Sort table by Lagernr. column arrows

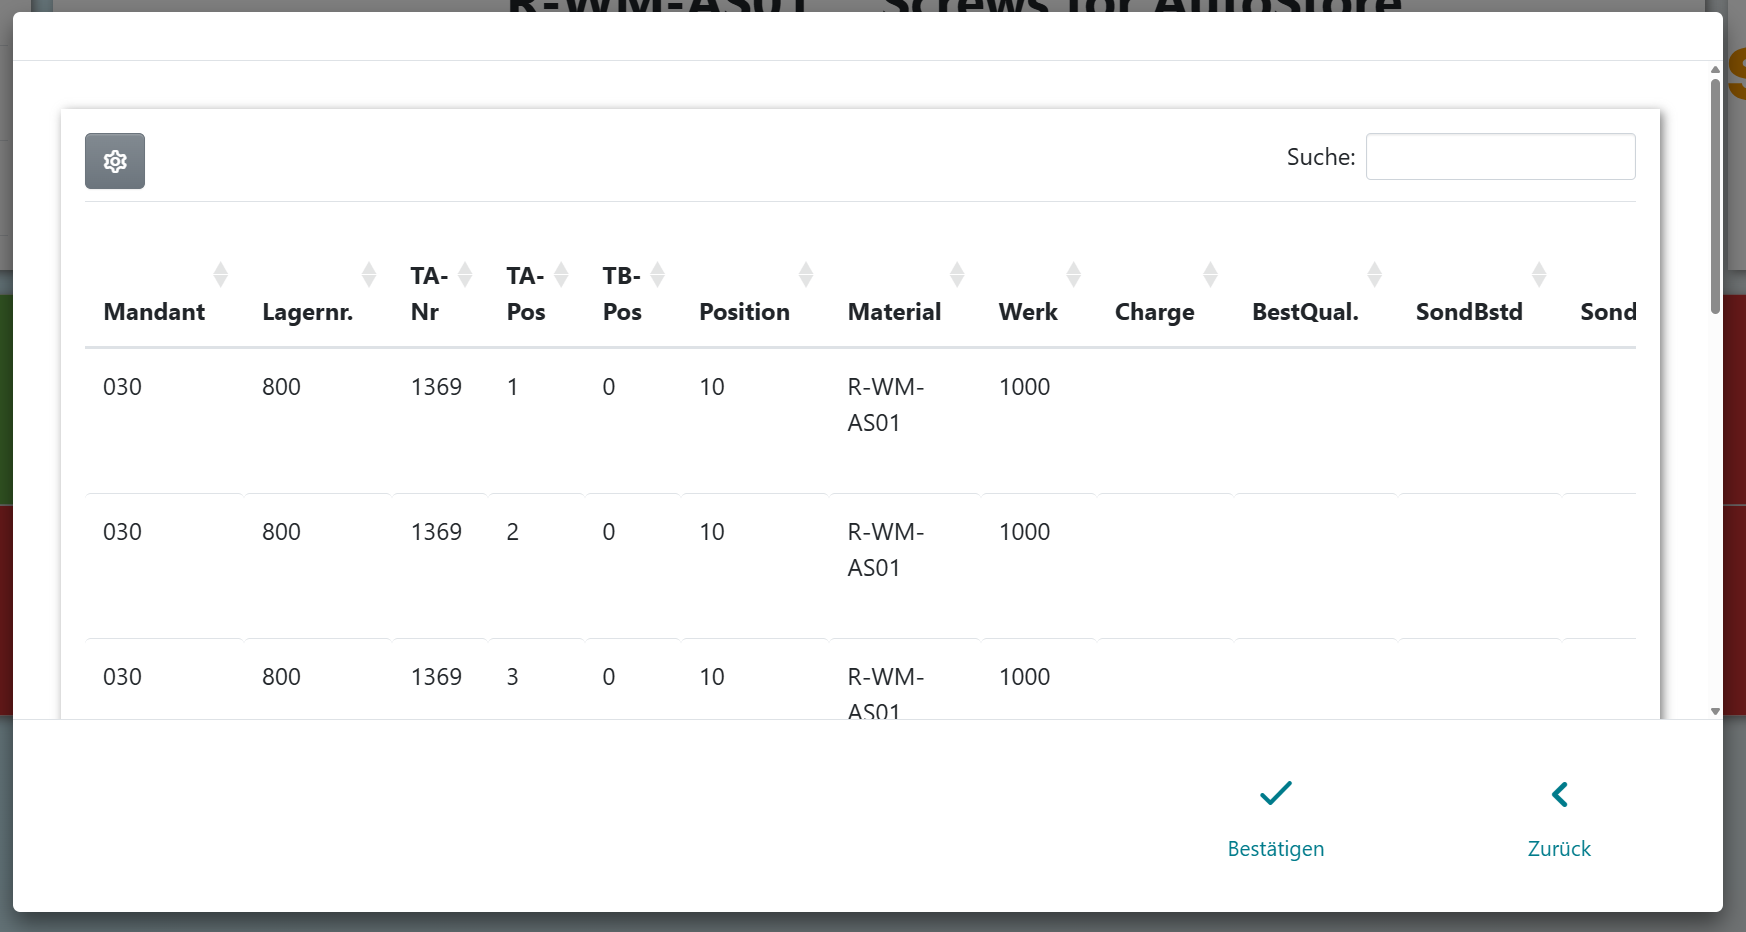[x=368, y=275]
